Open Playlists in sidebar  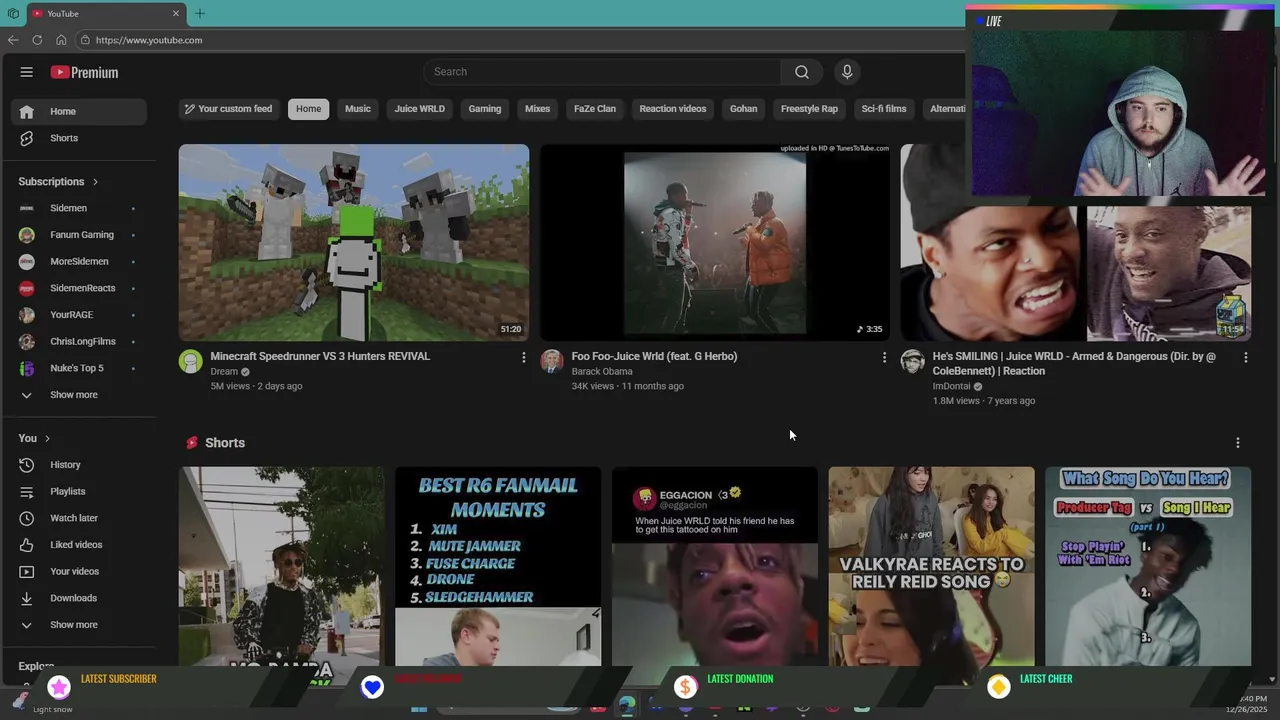point(78,492)
